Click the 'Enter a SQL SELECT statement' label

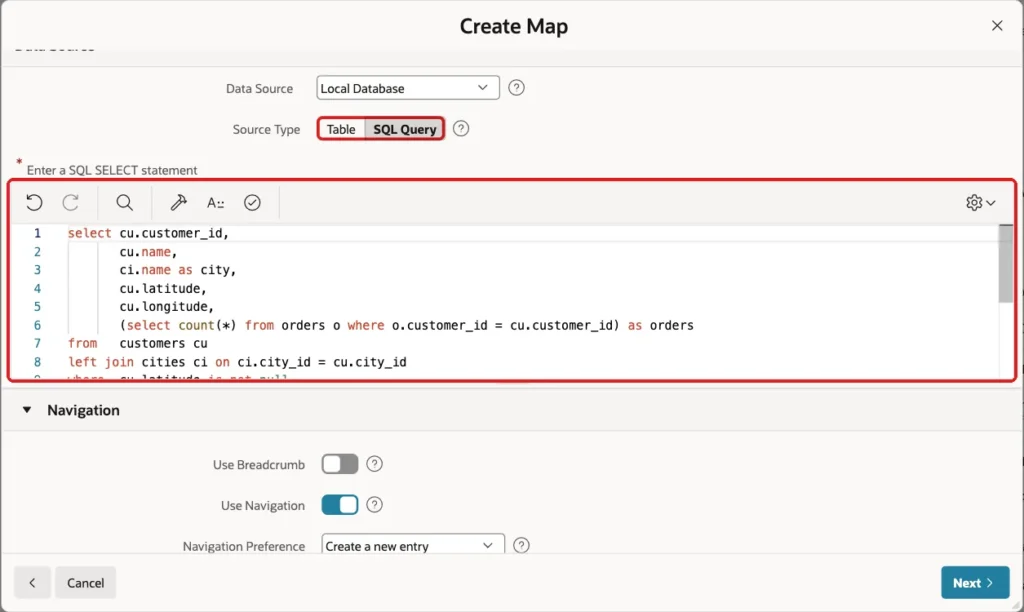pos(112,170)
